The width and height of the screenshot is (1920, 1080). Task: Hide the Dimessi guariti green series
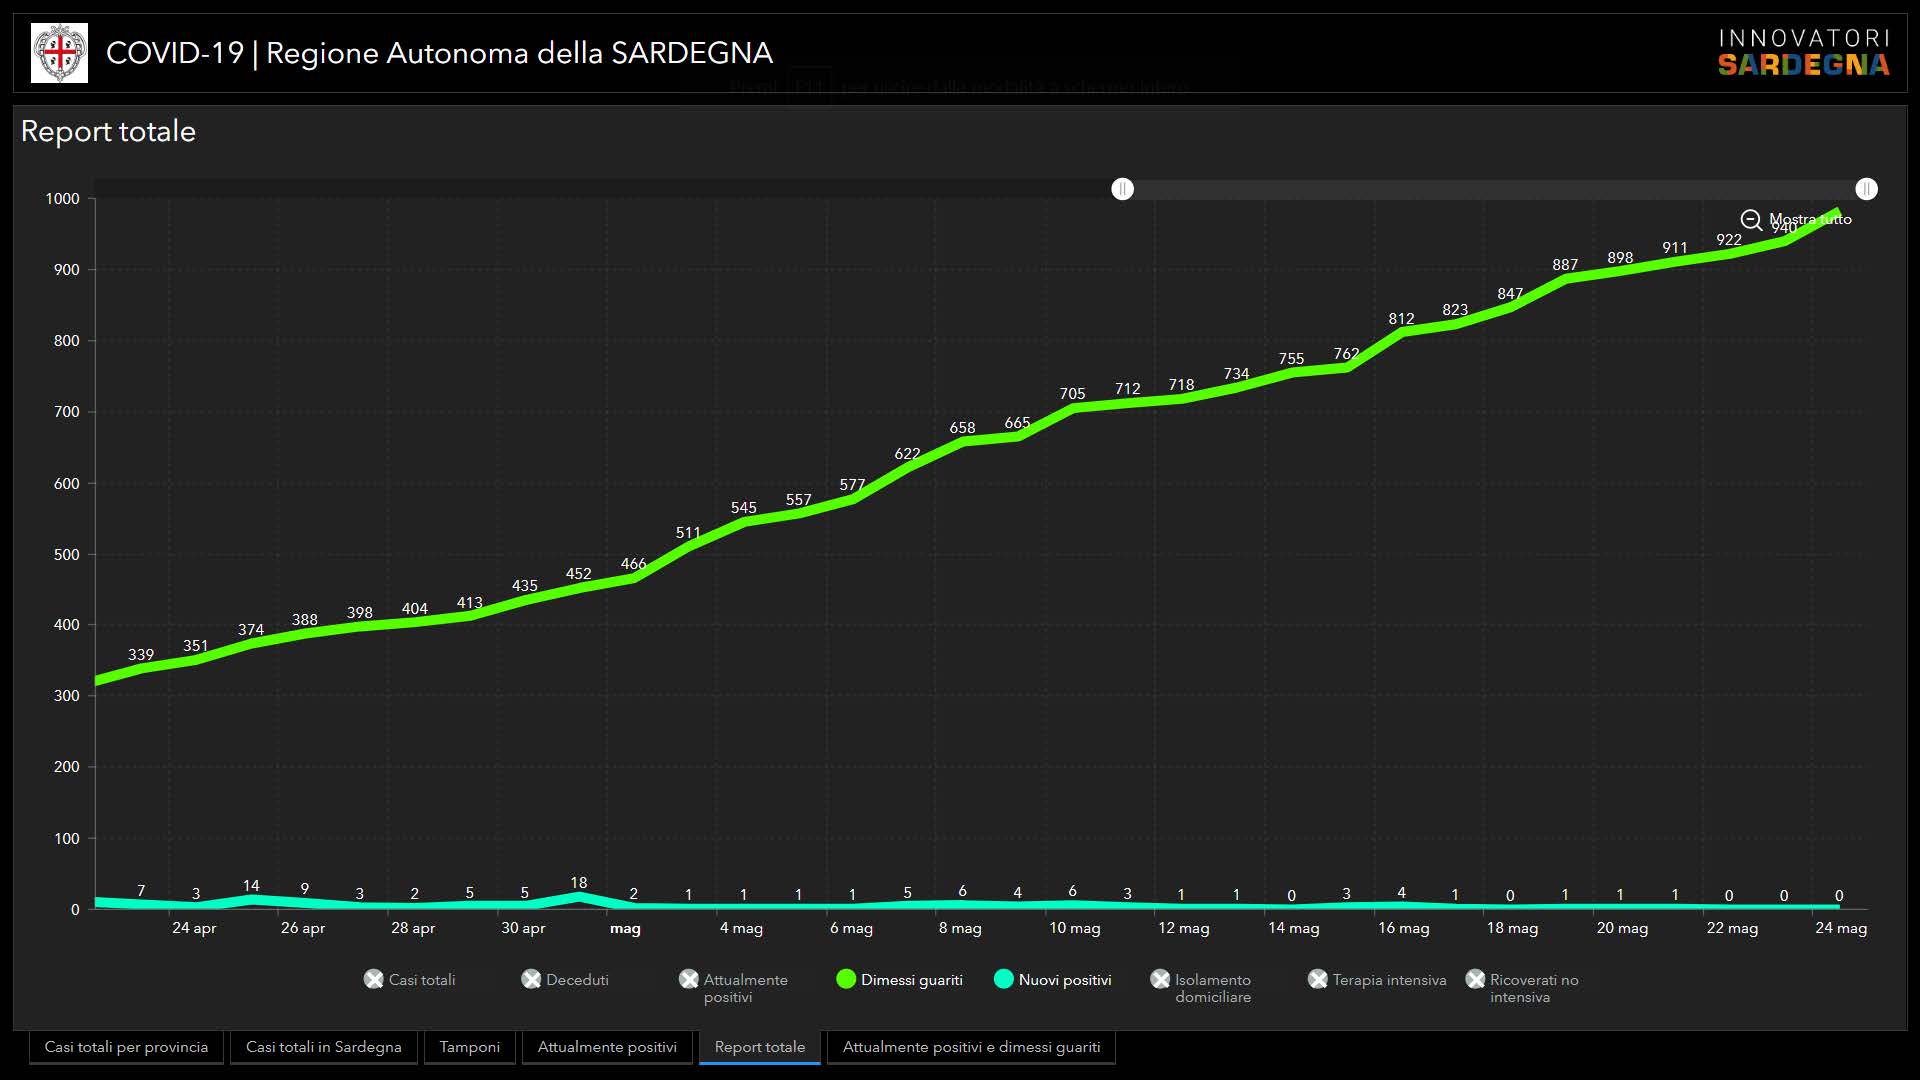point(846,980)
